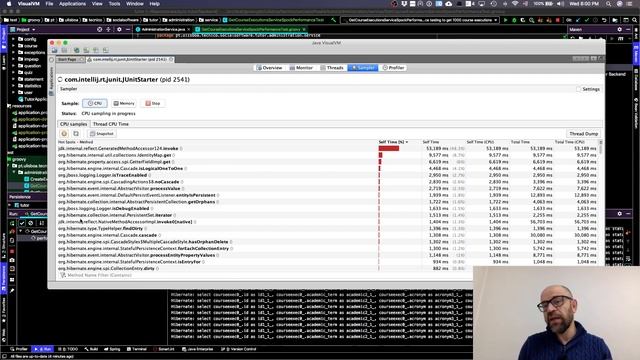Expand the question folder
Screen dimensions: 640x360
click(13, 66)
